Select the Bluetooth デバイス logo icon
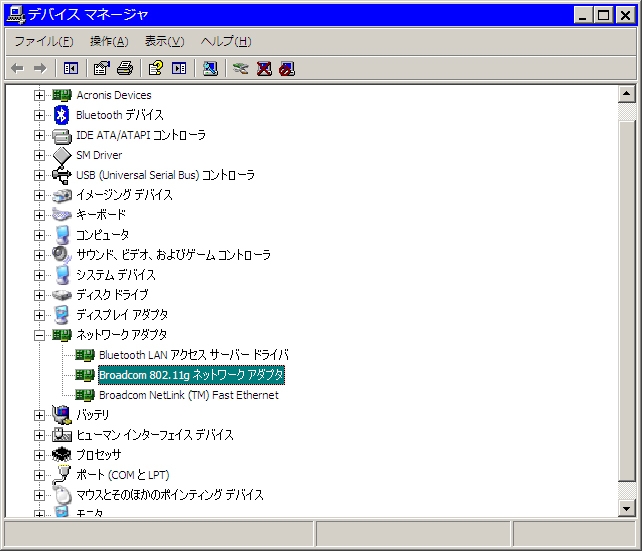This screenshot has height=551, width=642. [x=62, y=115]
